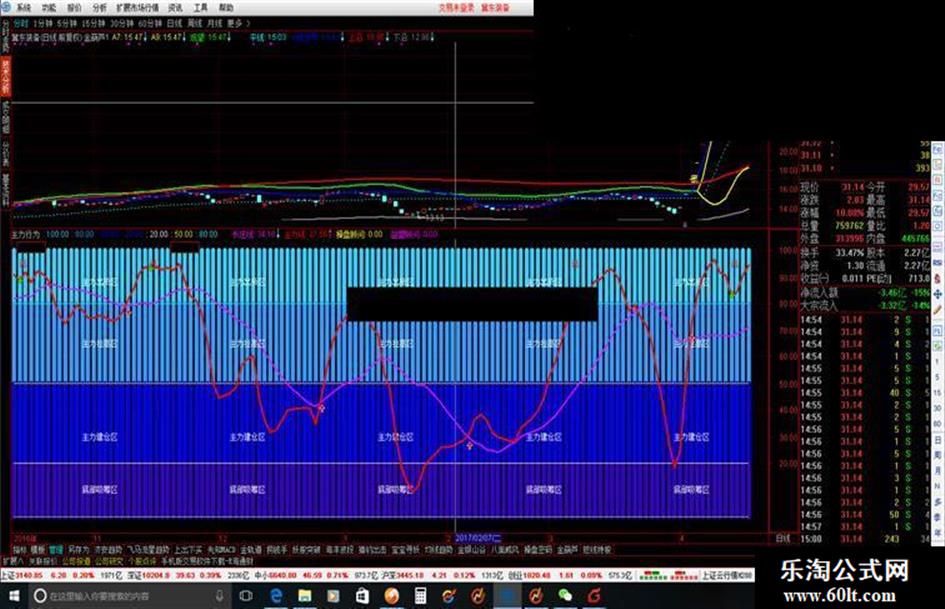
Task: Click the 深证 index quote in status bar
Action: 188,576
